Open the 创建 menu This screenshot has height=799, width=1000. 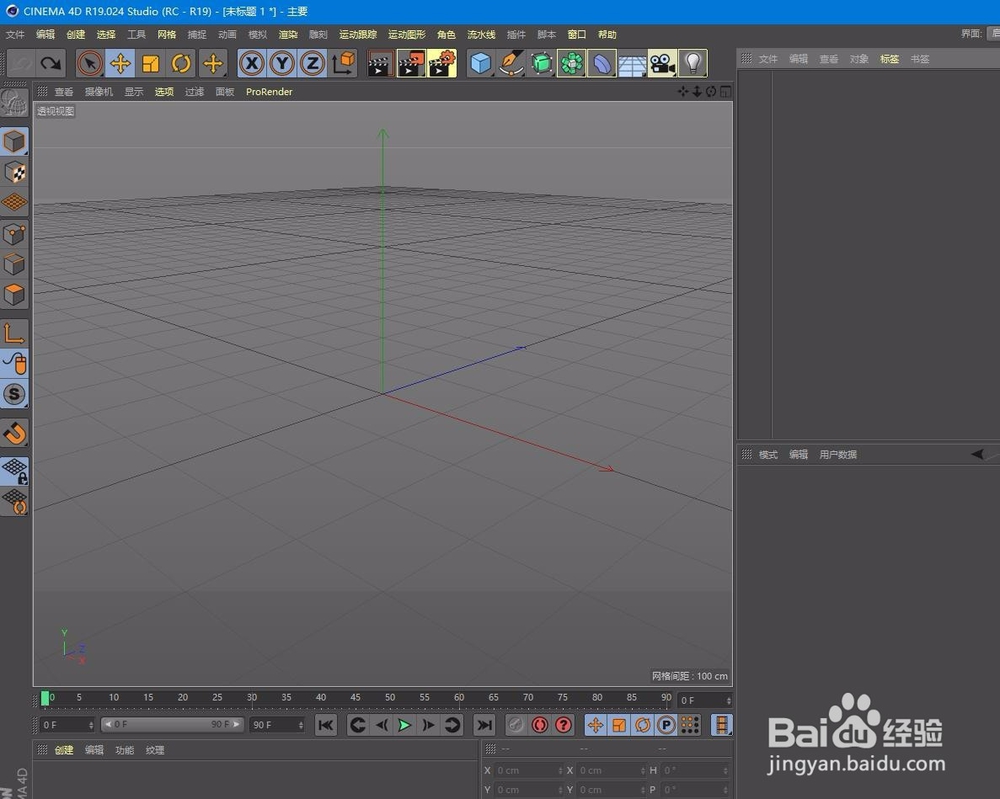coord(76,34)
